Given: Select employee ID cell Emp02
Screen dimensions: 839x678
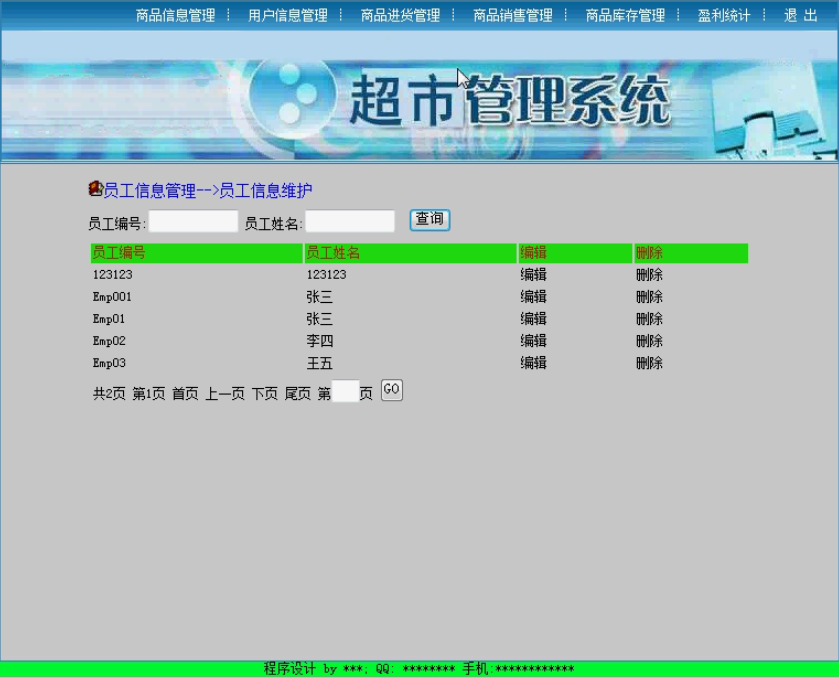Looking at the screenshot, I should pyautogui.click(x=109, y=341).
